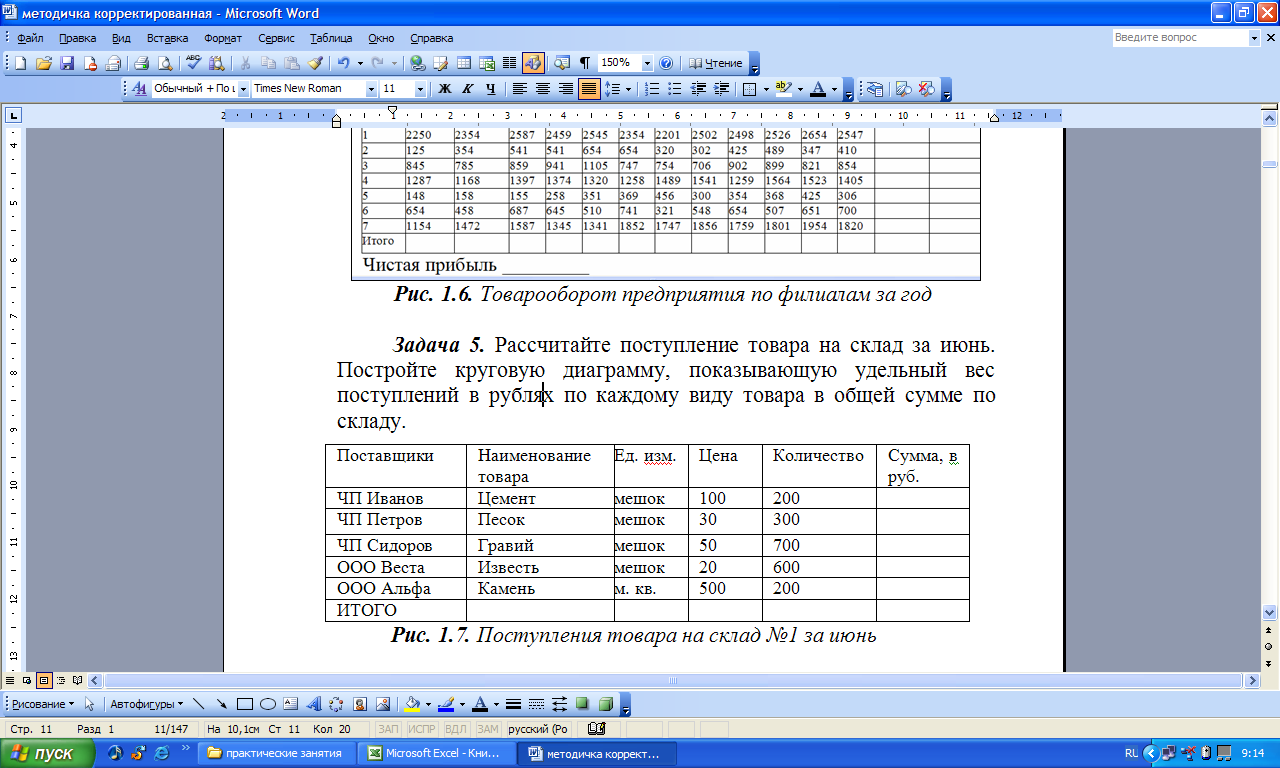Viewport: 1280px width, 768px height.
Task: Open the Файл menu
Action: (30, 38)
